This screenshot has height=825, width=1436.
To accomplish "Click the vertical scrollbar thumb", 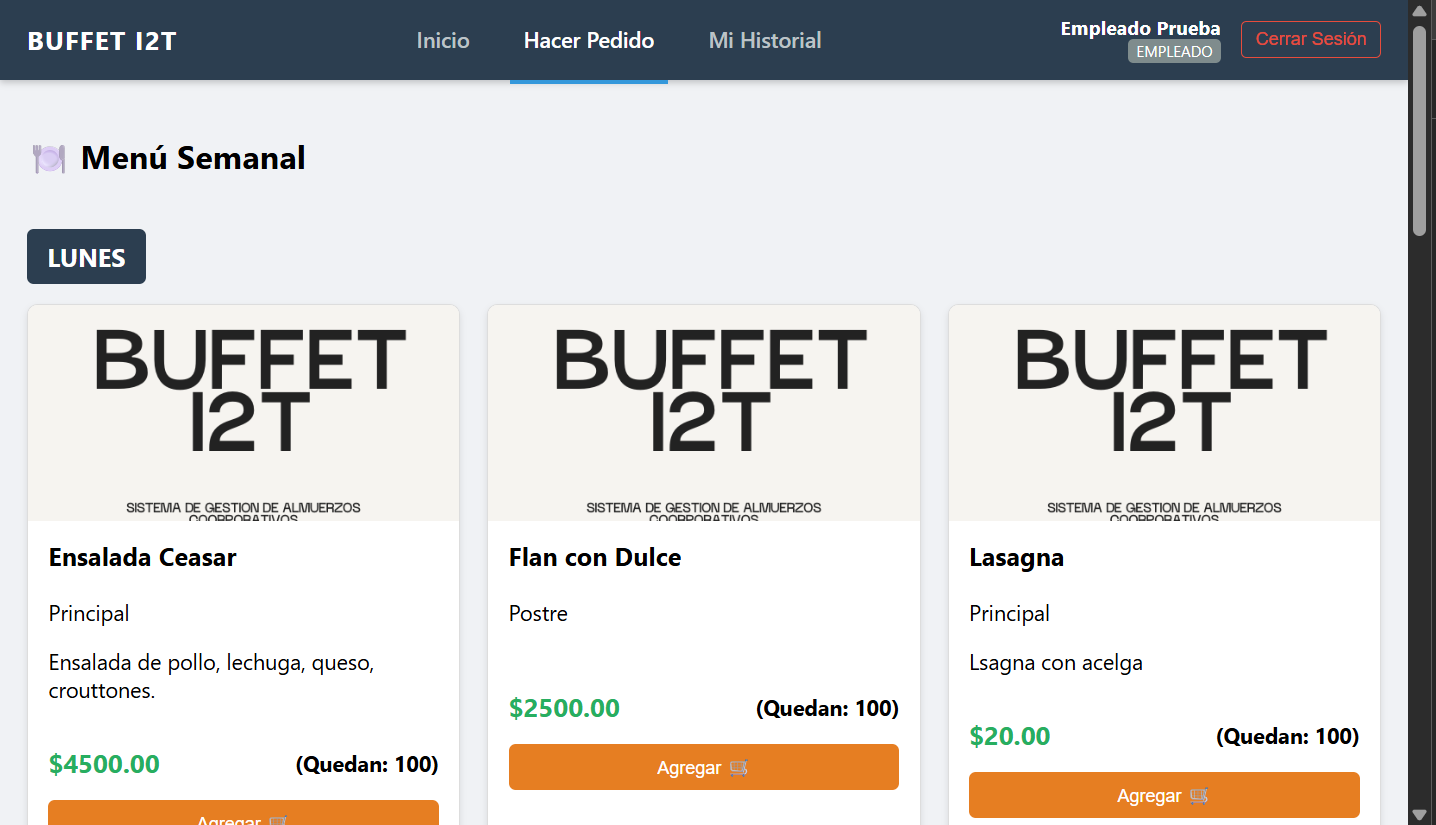I will coord(1419,130).
